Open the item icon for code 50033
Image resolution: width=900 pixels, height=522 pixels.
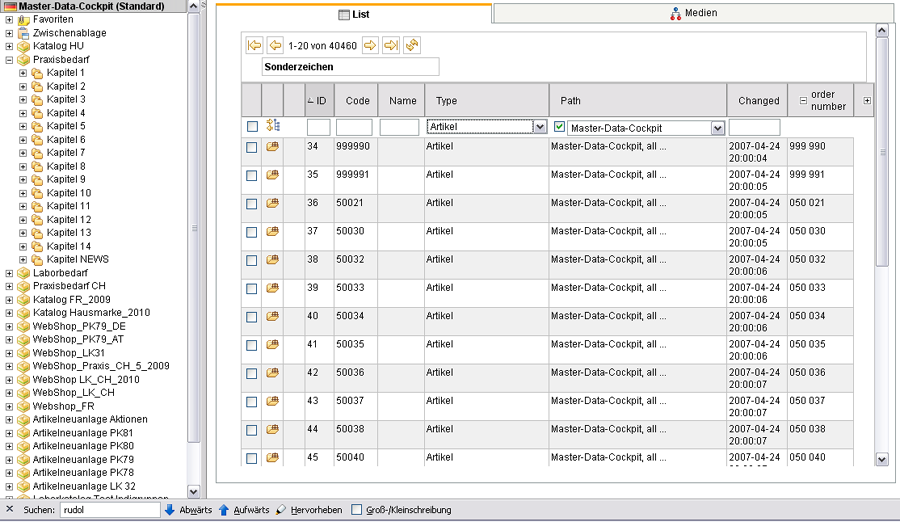click(x=272, y=287)
